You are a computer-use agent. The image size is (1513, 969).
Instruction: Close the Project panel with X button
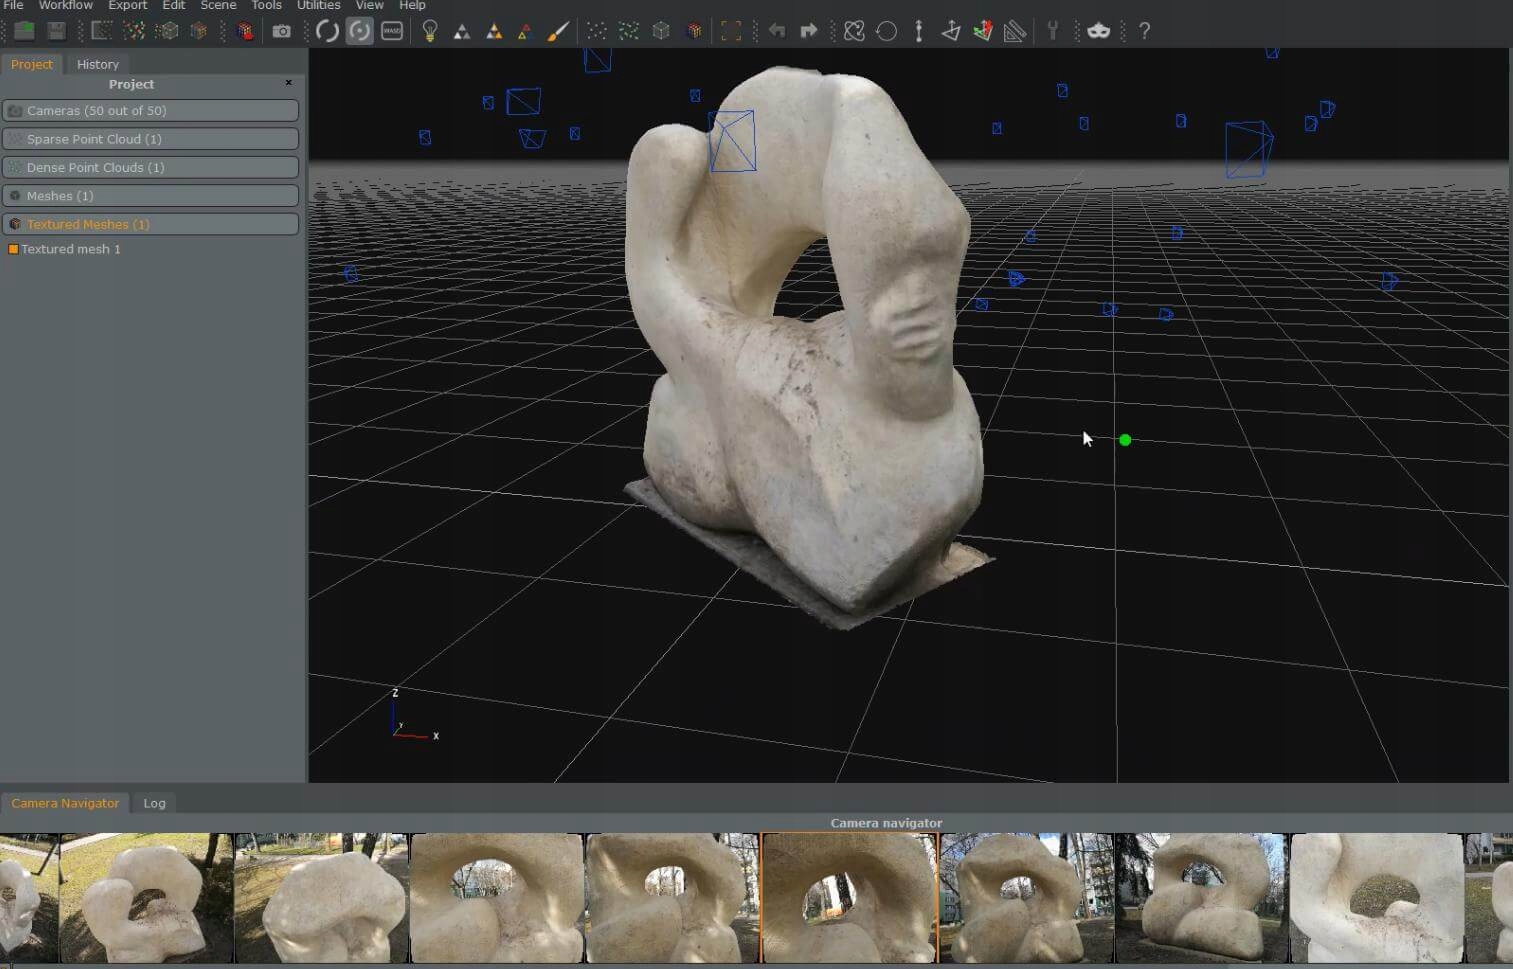pos(288,83)
